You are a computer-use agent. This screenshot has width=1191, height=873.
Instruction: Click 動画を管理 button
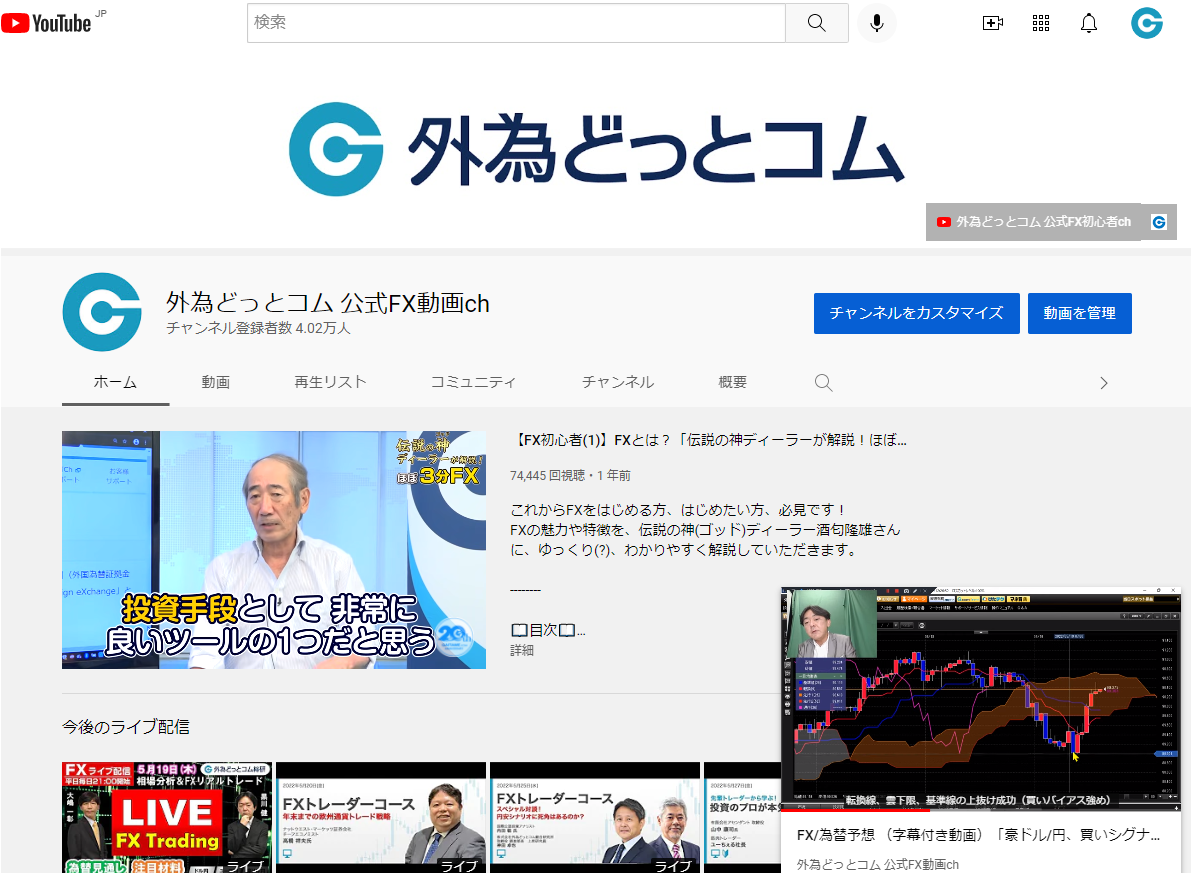pos(1079,313)
